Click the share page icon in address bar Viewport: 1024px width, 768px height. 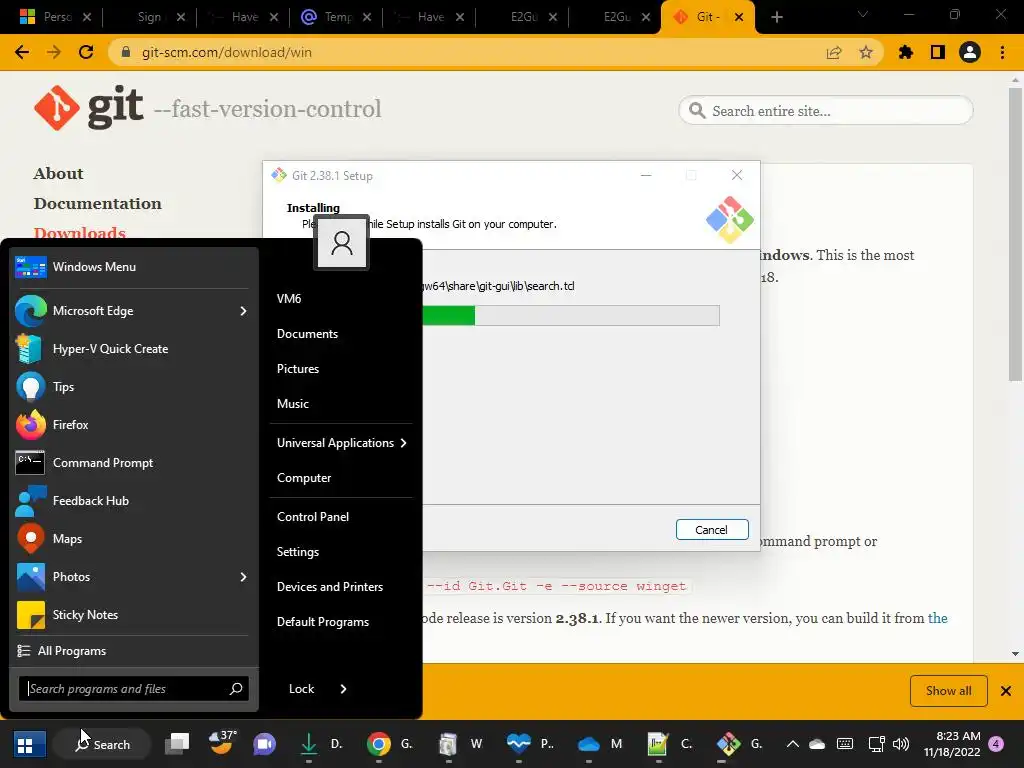(x=834, y=52)
